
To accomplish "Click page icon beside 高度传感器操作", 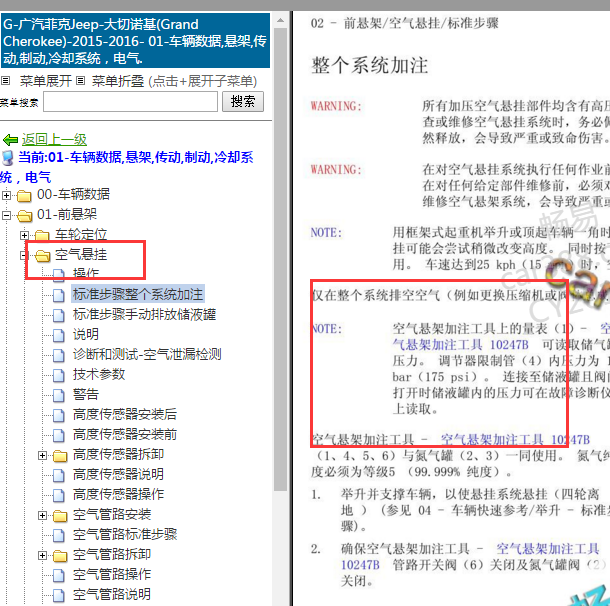I will point(59,496).
